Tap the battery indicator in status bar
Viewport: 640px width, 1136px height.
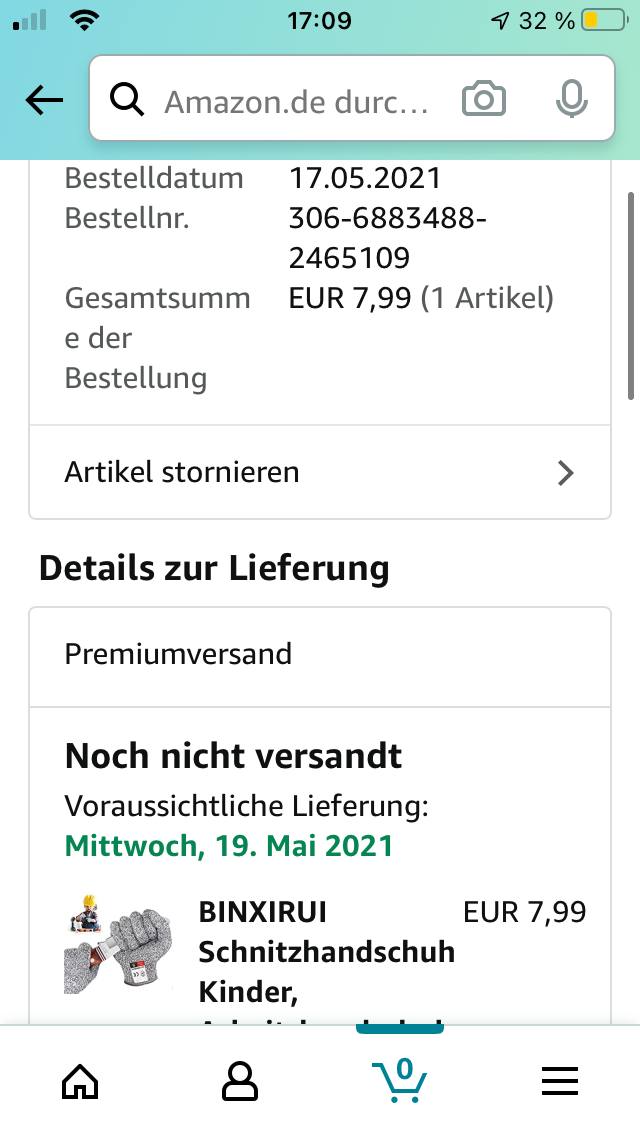pyautogui.click(x=604, y=20)
